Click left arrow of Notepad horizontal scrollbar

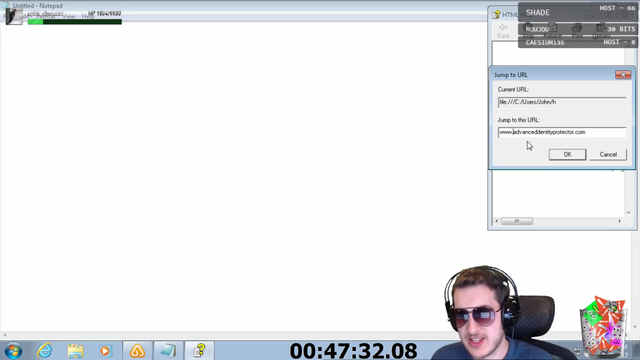5,335
